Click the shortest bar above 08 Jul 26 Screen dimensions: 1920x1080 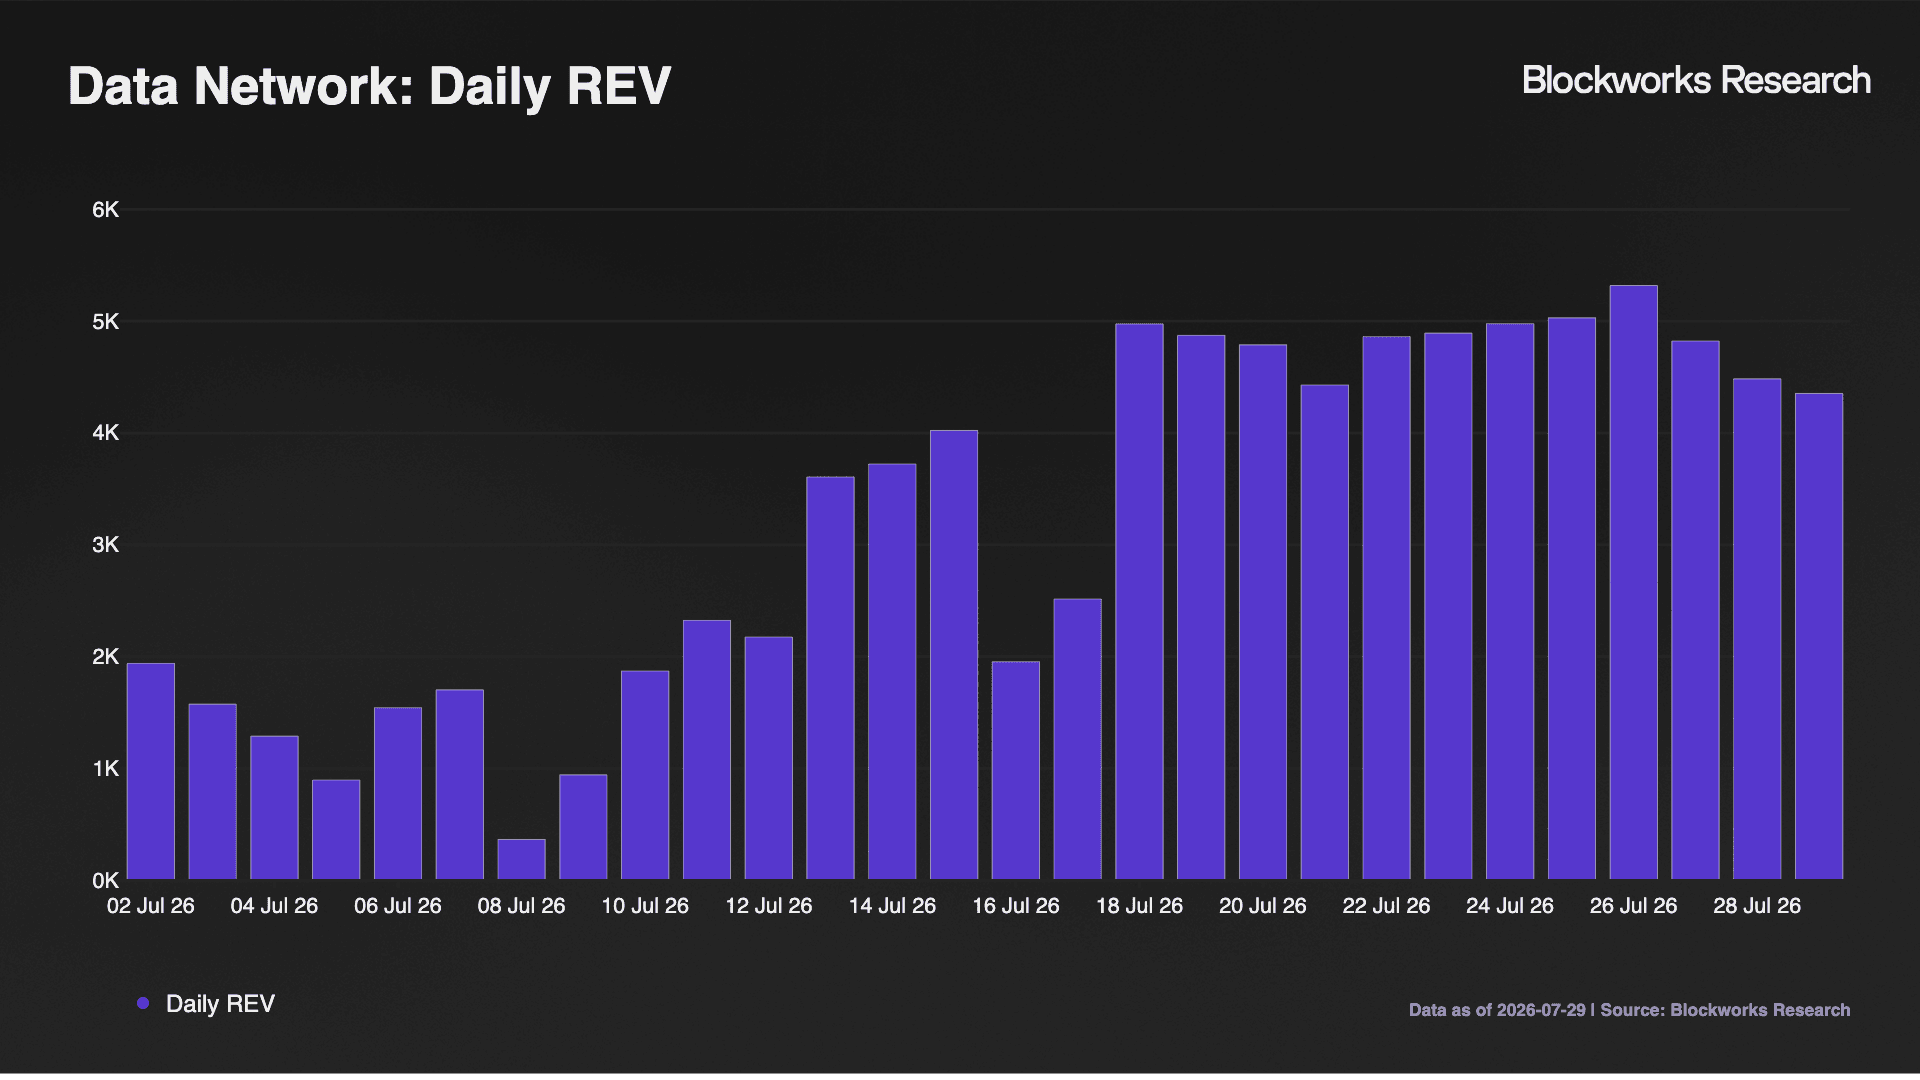pyautogui.click(x=521, y=860)
